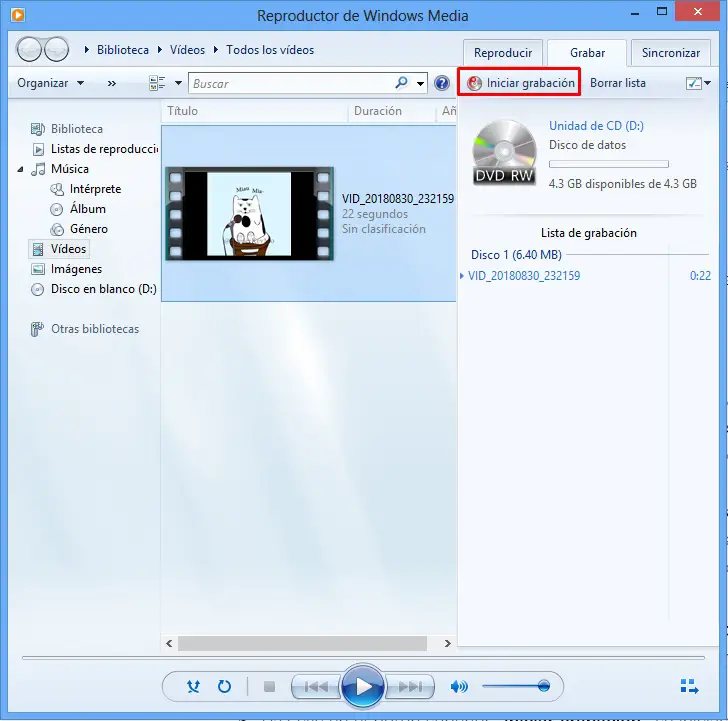Click Iniciar grabación to start burning
Viewport: 728px width, 721px height.
[520, 83]
